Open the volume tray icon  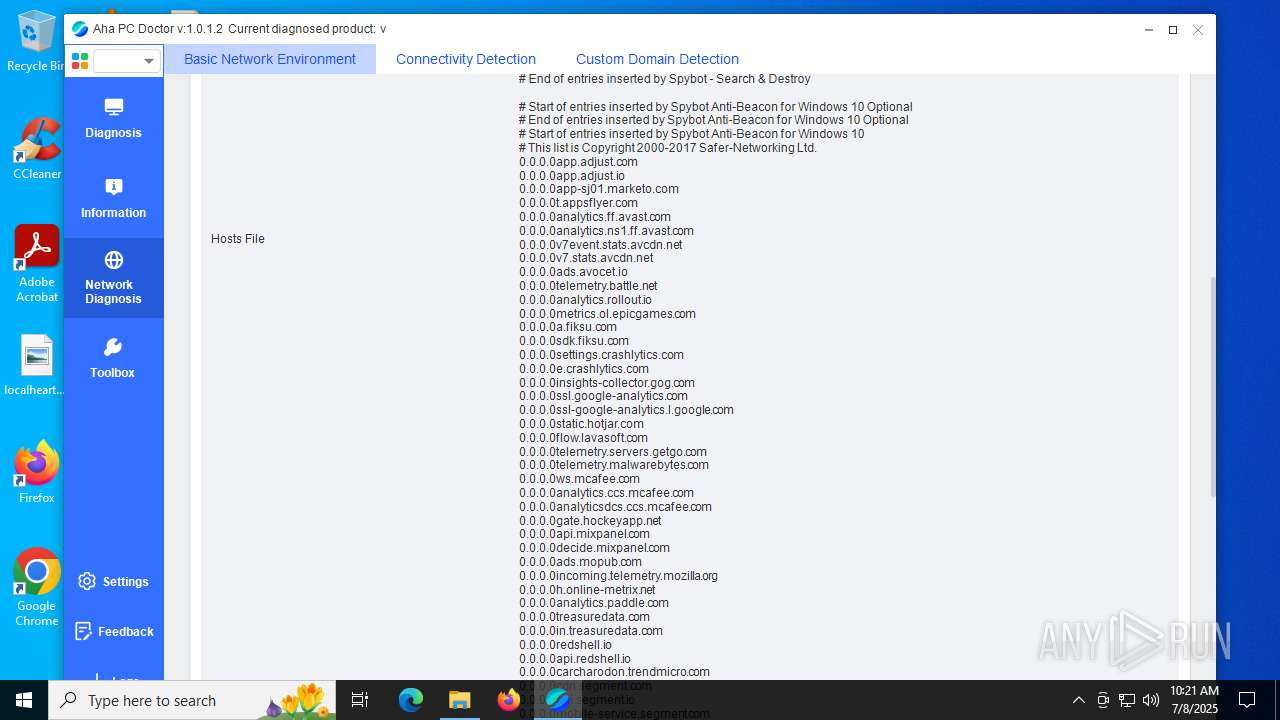click(1151, 700)
